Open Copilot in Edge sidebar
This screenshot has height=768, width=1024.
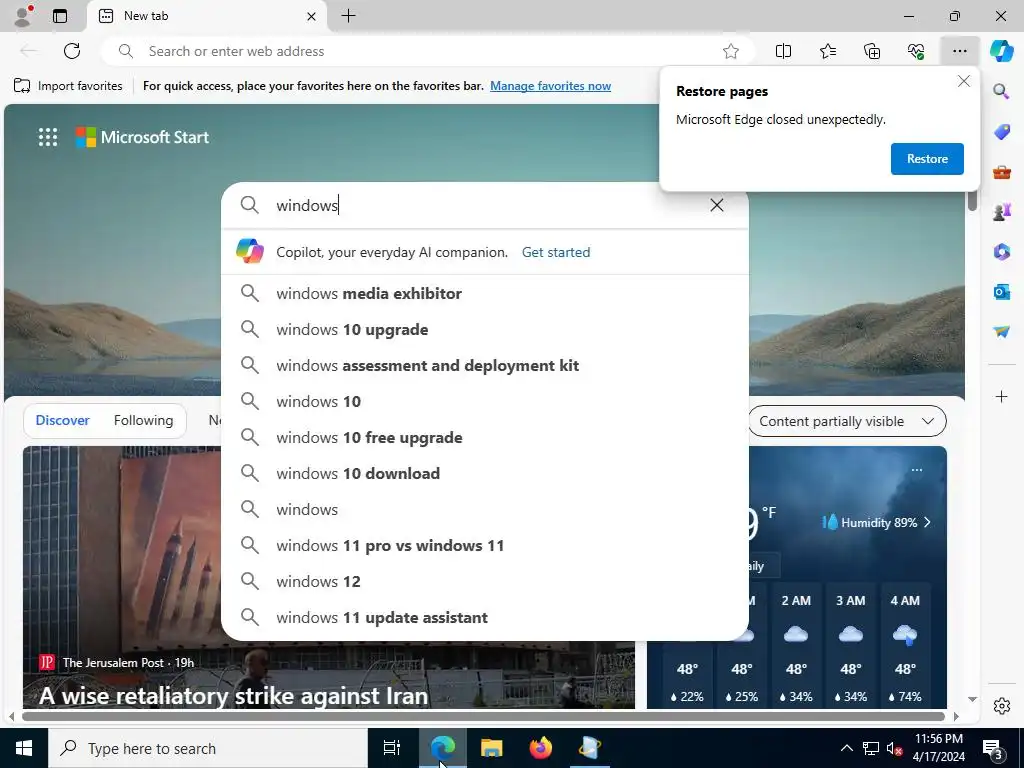point(1001,51)
